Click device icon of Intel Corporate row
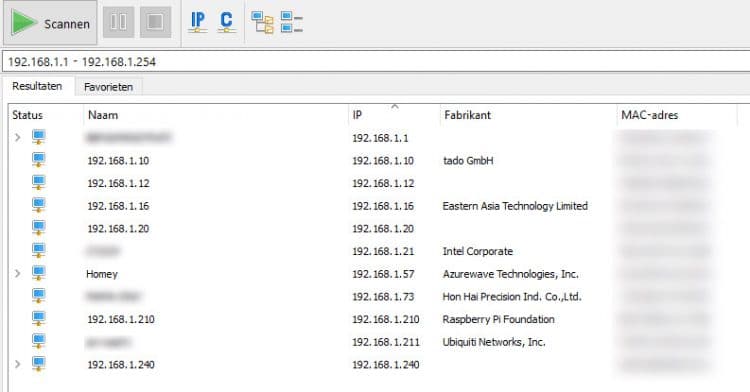 point(39,251)
